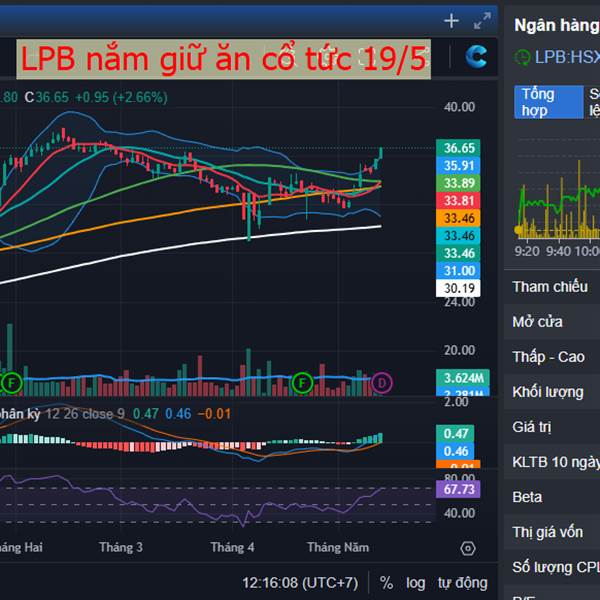The image size is (600, 600).
Task: Toggle tự động auto scale button
Action: click(463, 583)
